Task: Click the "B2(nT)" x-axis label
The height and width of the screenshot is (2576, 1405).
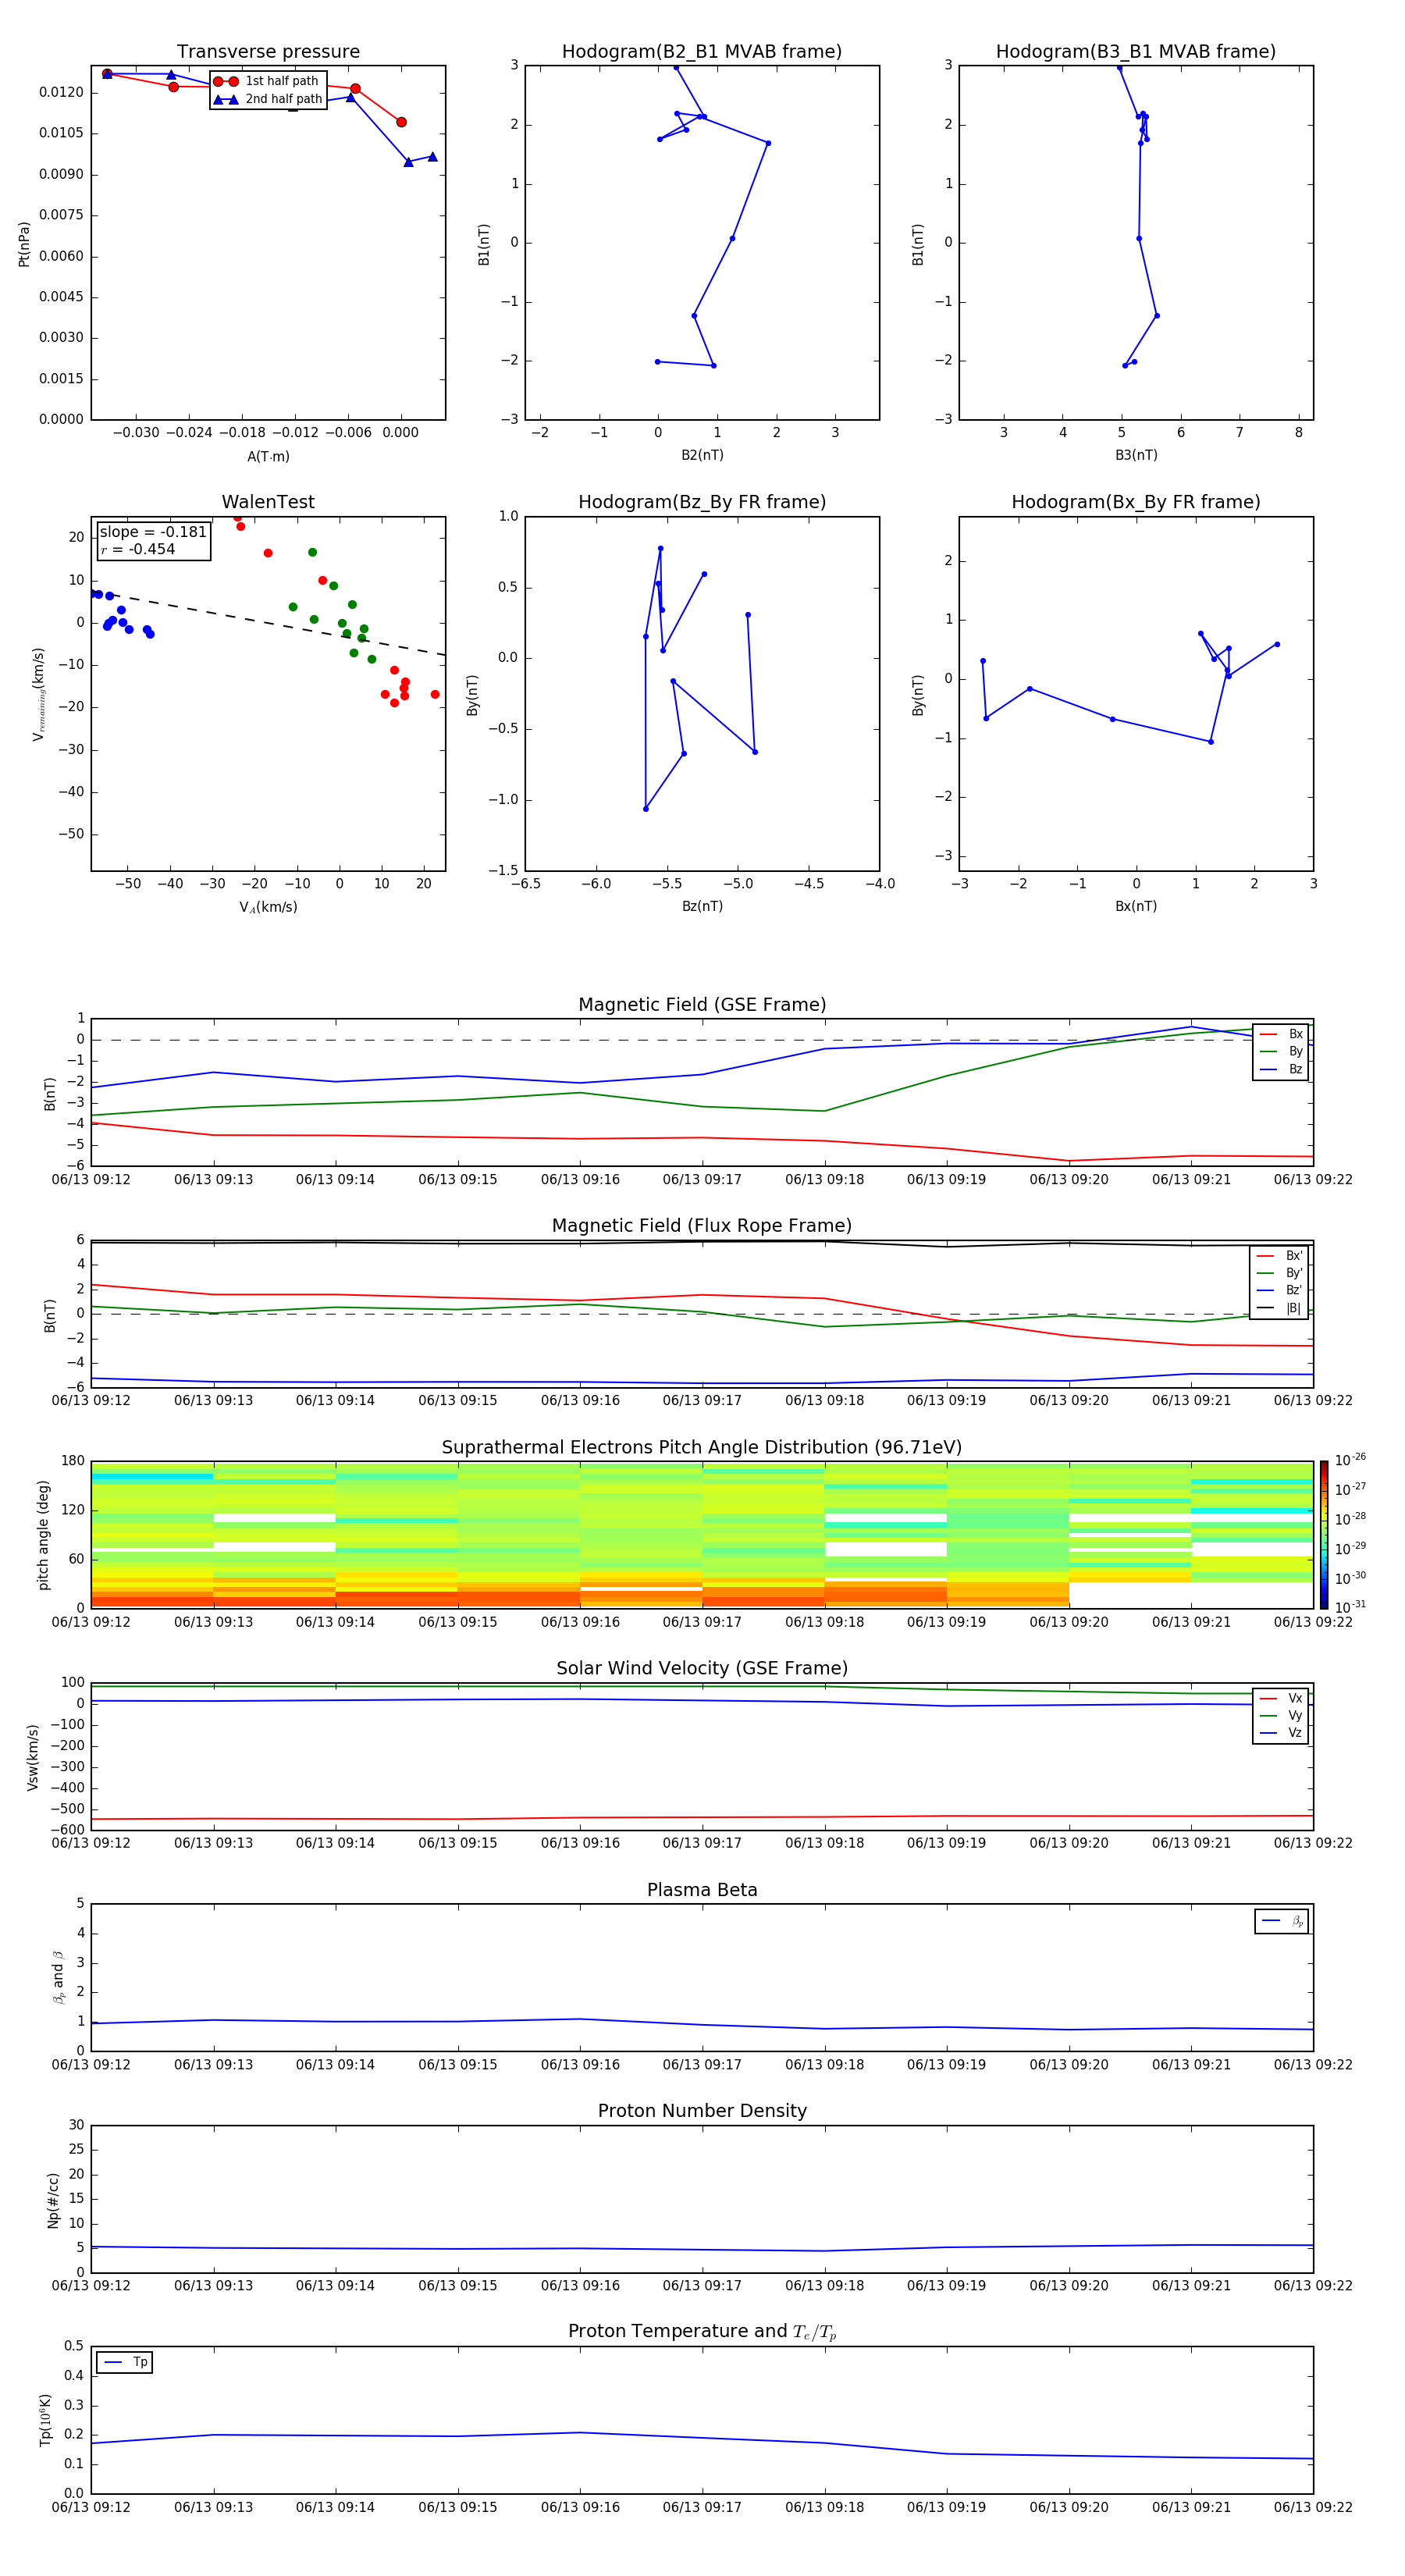Action: [702, 455]
